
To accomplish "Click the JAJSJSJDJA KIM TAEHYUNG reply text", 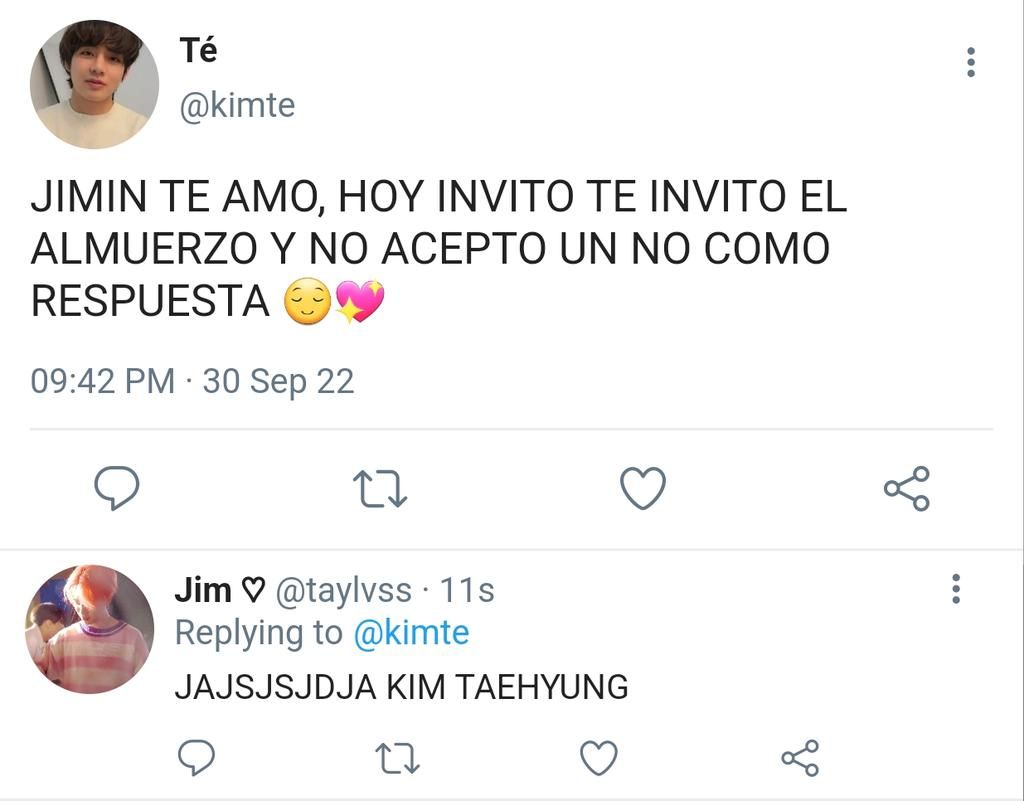I will 402,687.
